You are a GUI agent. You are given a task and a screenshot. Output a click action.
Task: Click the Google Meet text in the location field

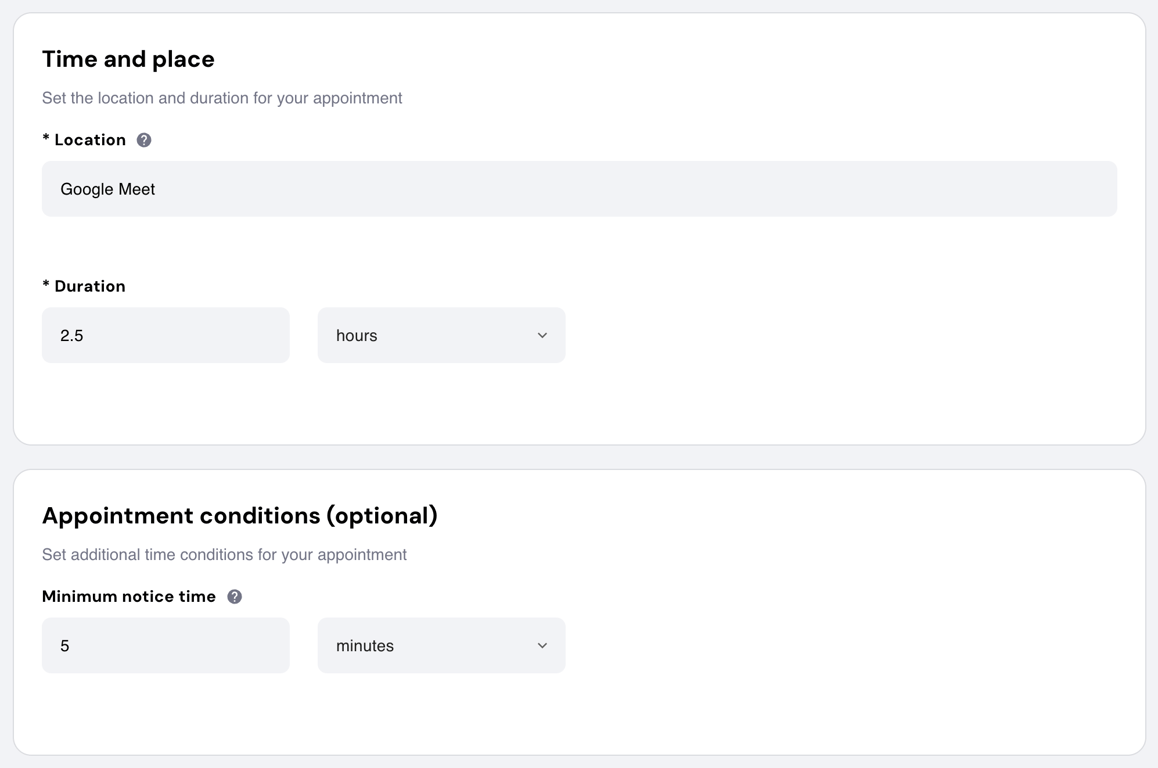pos(107,188)
